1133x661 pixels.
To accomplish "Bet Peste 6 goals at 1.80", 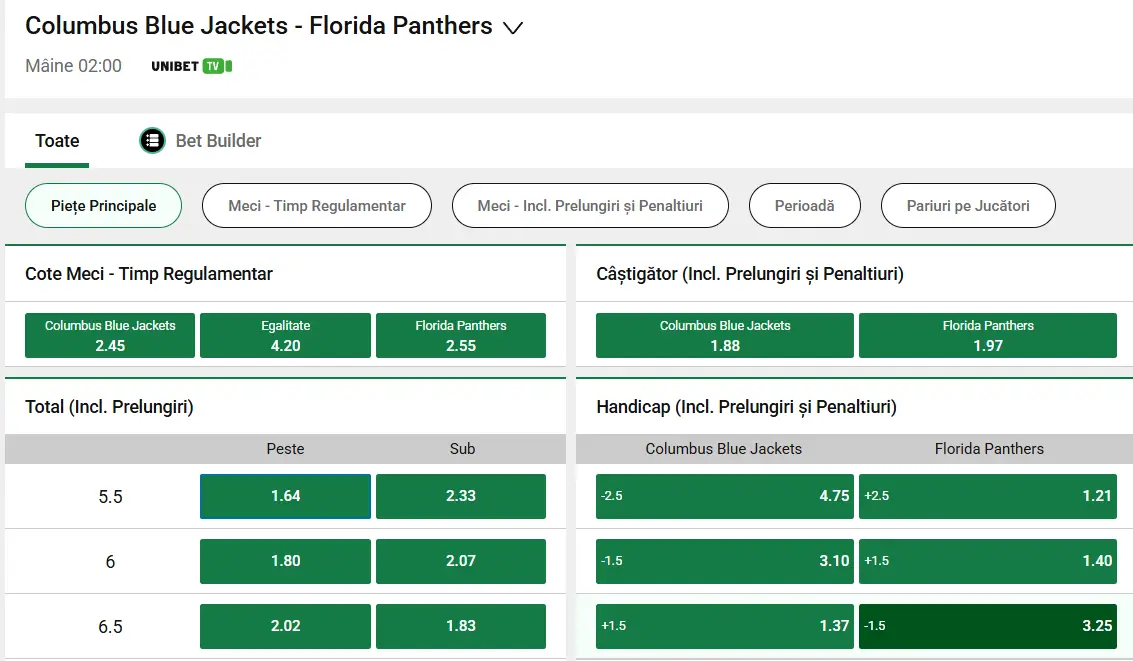I will (284, 561).
